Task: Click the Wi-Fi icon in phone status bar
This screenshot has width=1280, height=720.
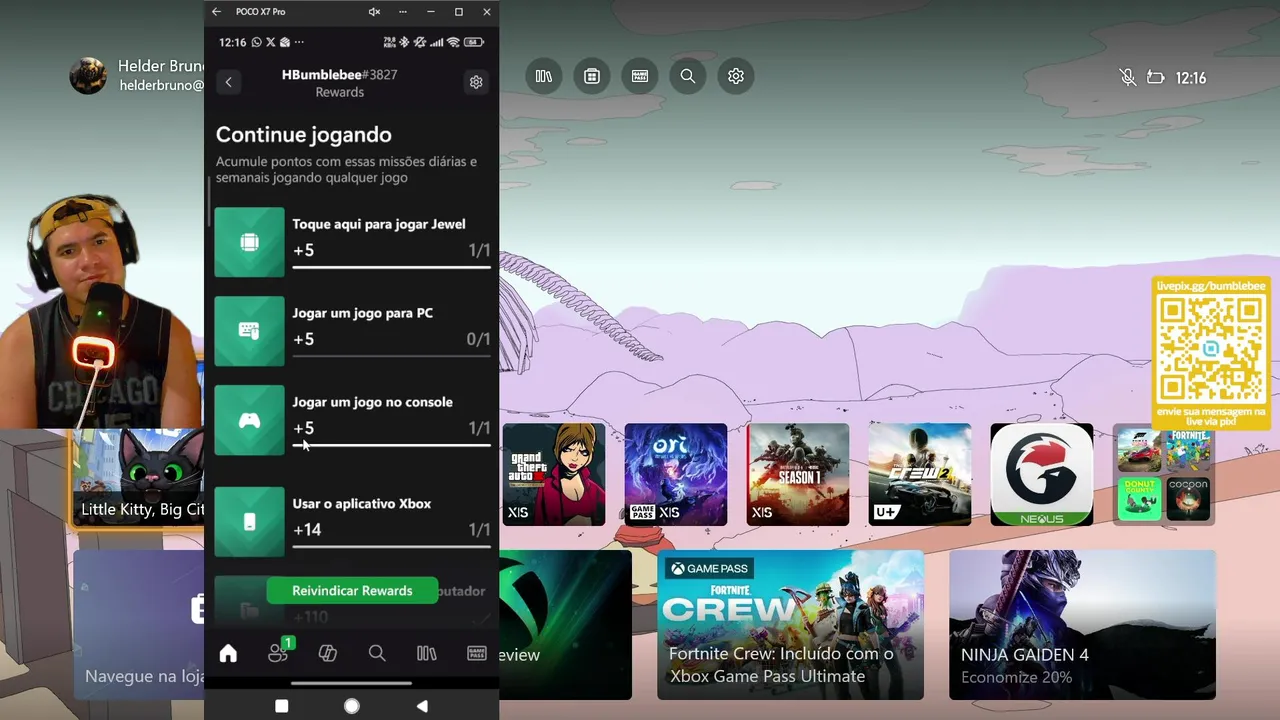Action: pyautogui.click(x=453, y=42)
